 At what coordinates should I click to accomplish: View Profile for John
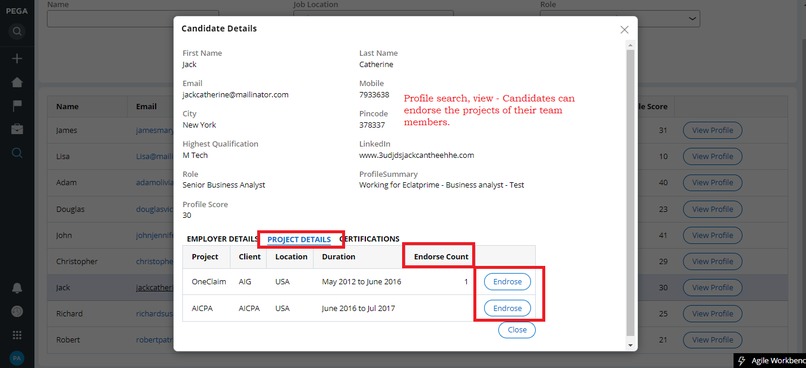(712, 235)
